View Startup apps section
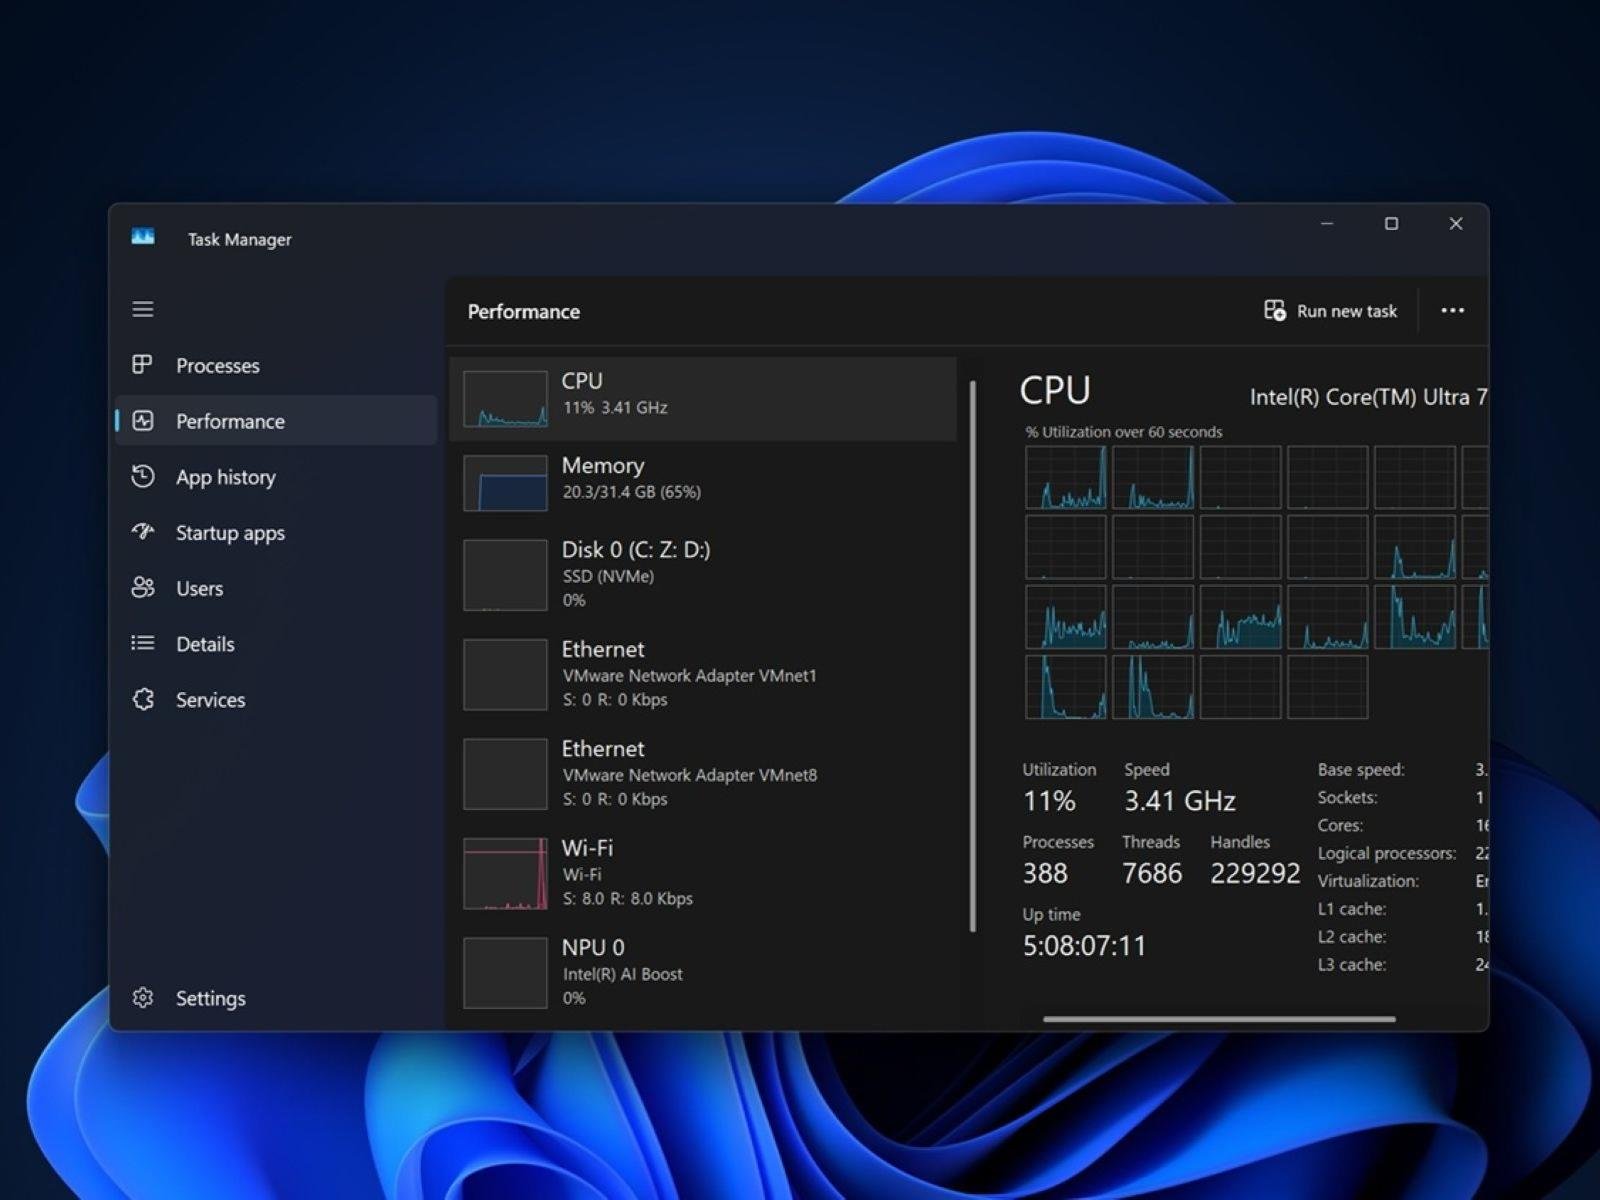The image size is (1600, 1200). coord(230,532)
